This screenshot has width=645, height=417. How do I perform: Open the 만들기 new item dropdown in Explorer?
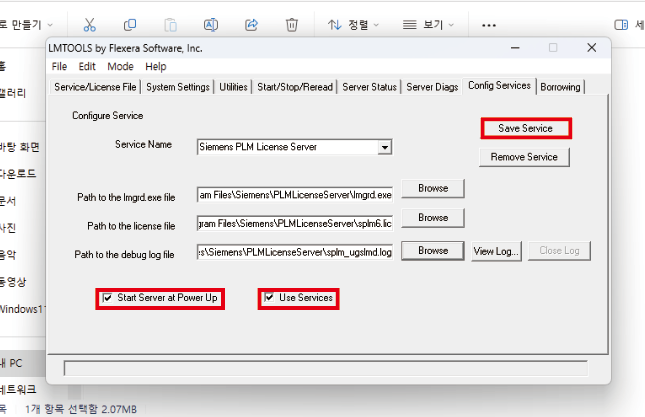[x=26, y=25]
